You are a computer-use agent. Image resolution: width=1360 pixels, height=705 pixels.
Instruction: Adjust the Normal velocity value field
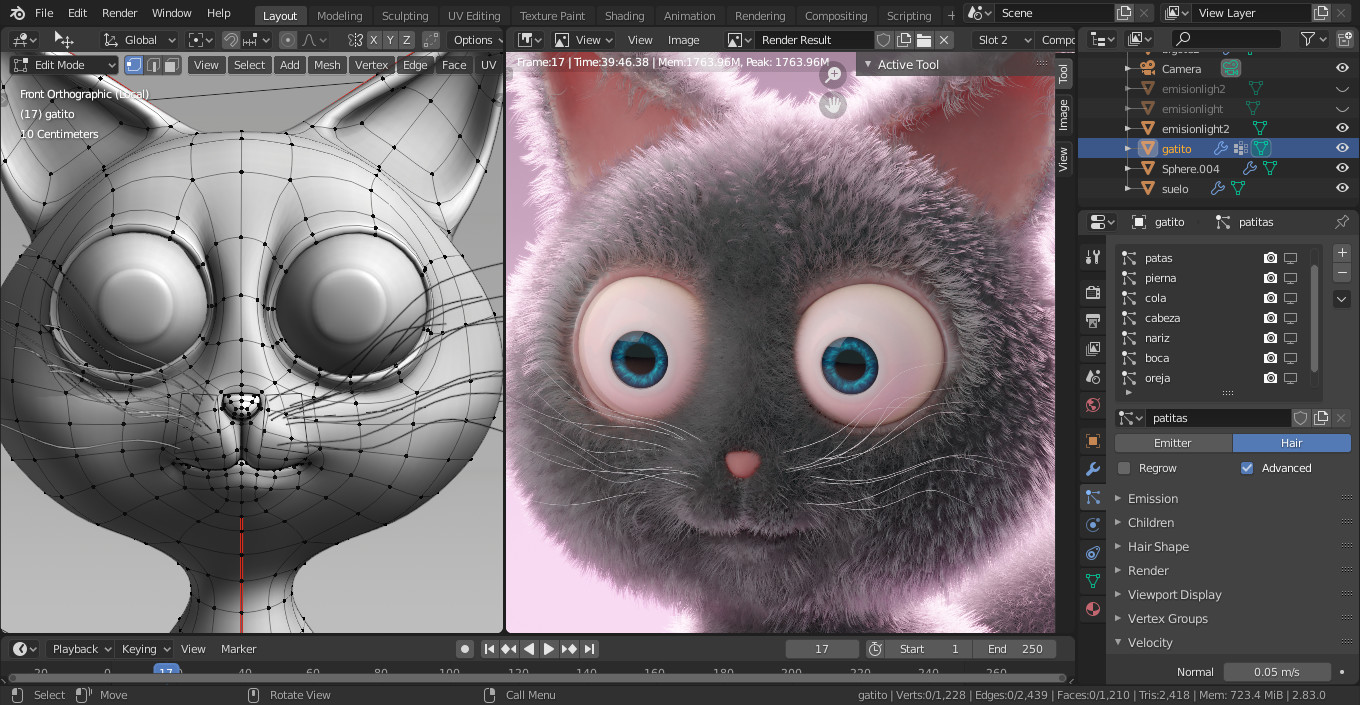(1277, 672)
